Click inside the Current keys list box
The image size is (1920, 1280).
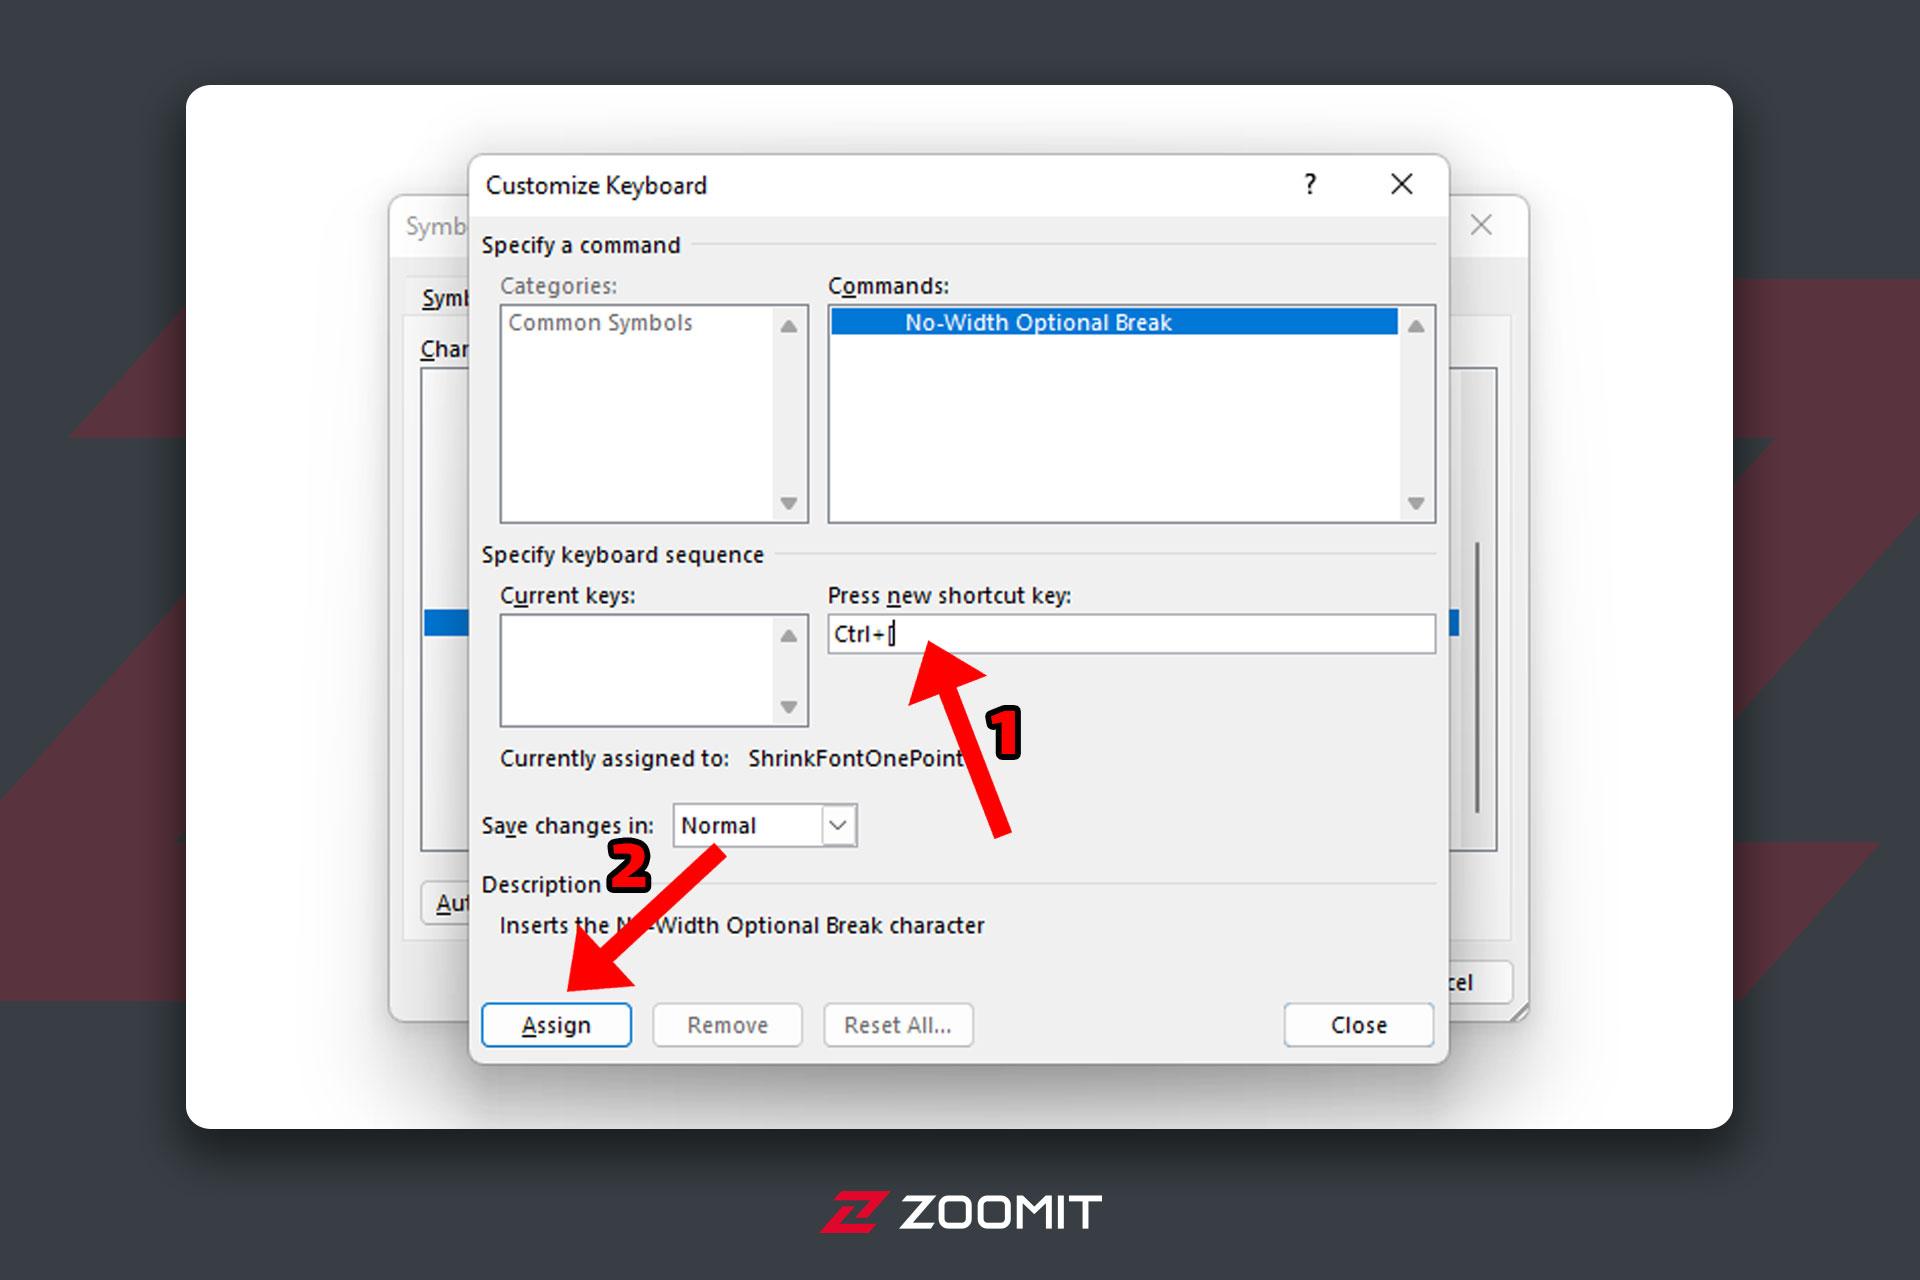click(638, 670)
